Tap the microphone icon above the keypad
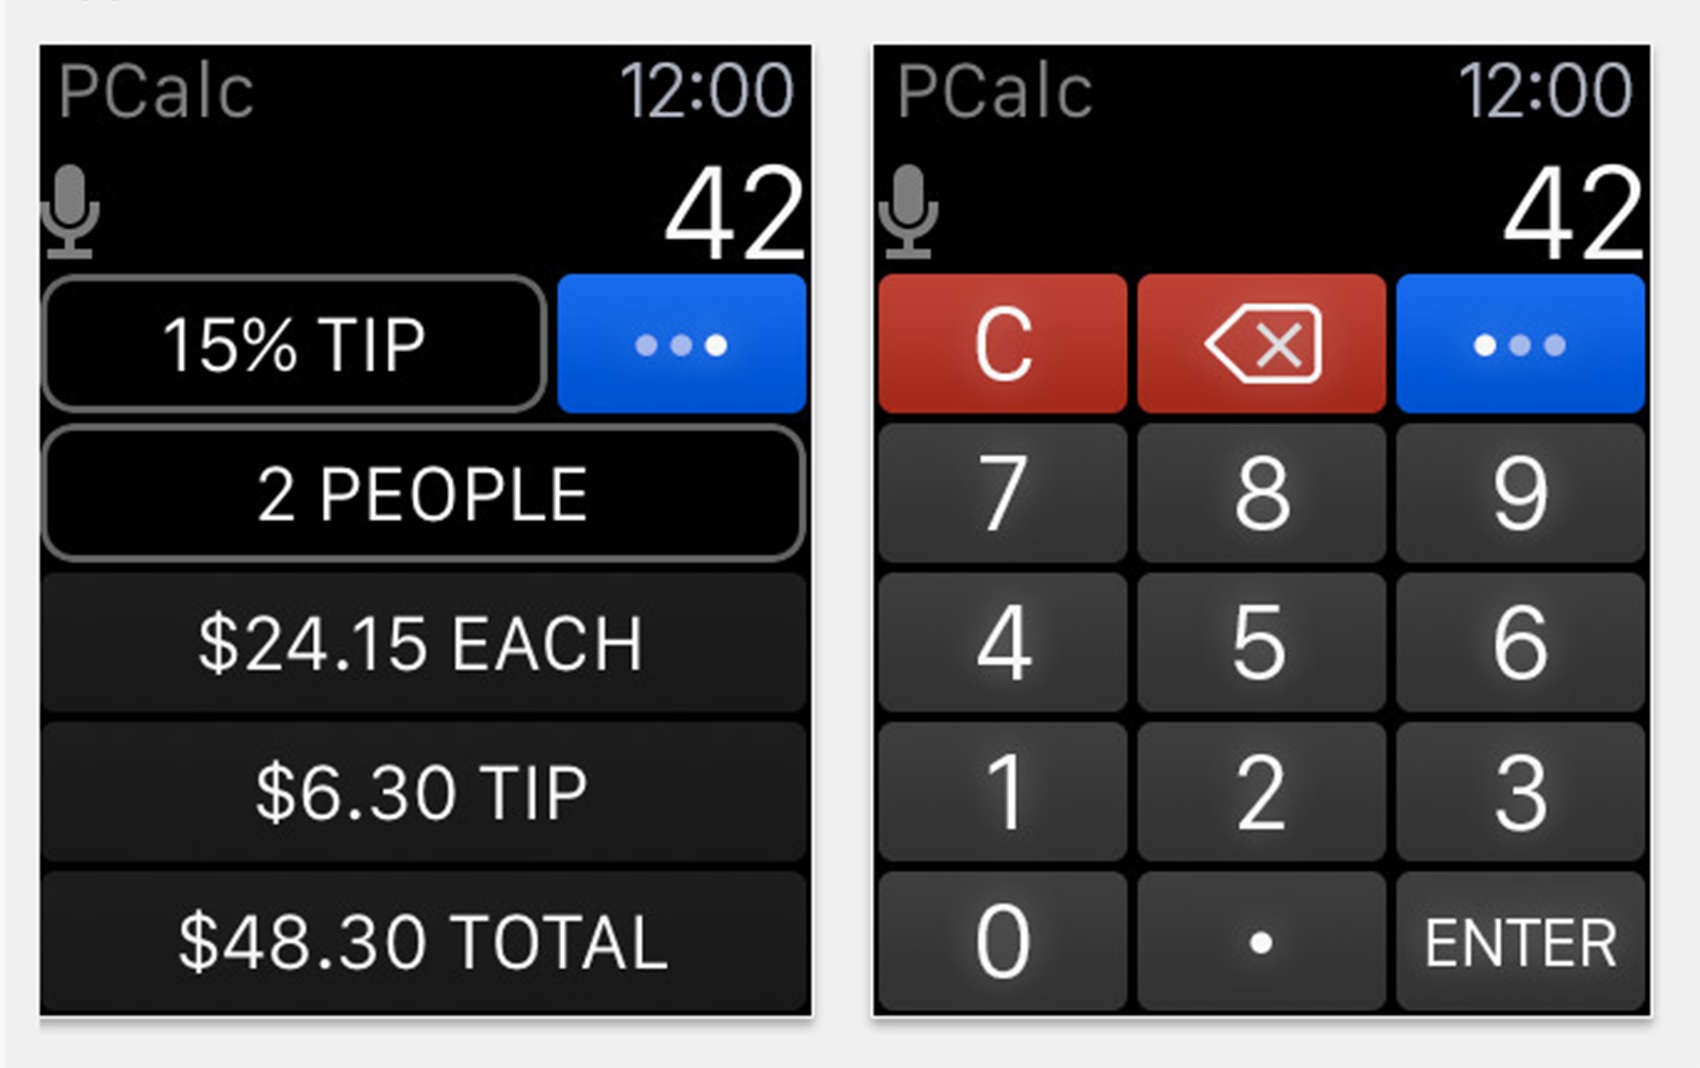Image resolution: width=1700 pixels, height=1068 pixels. pos(908,211)
